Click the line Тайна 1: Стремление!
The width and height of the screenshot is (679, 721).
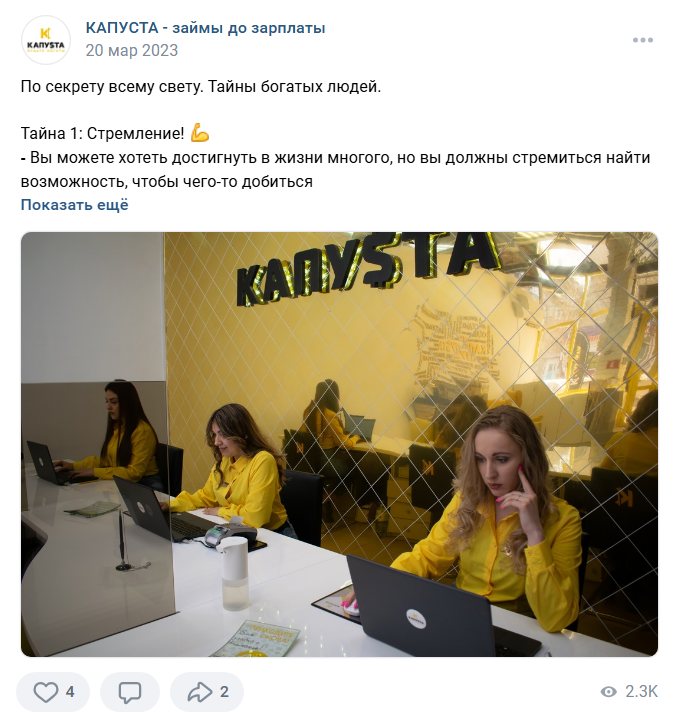click(102, 133)
